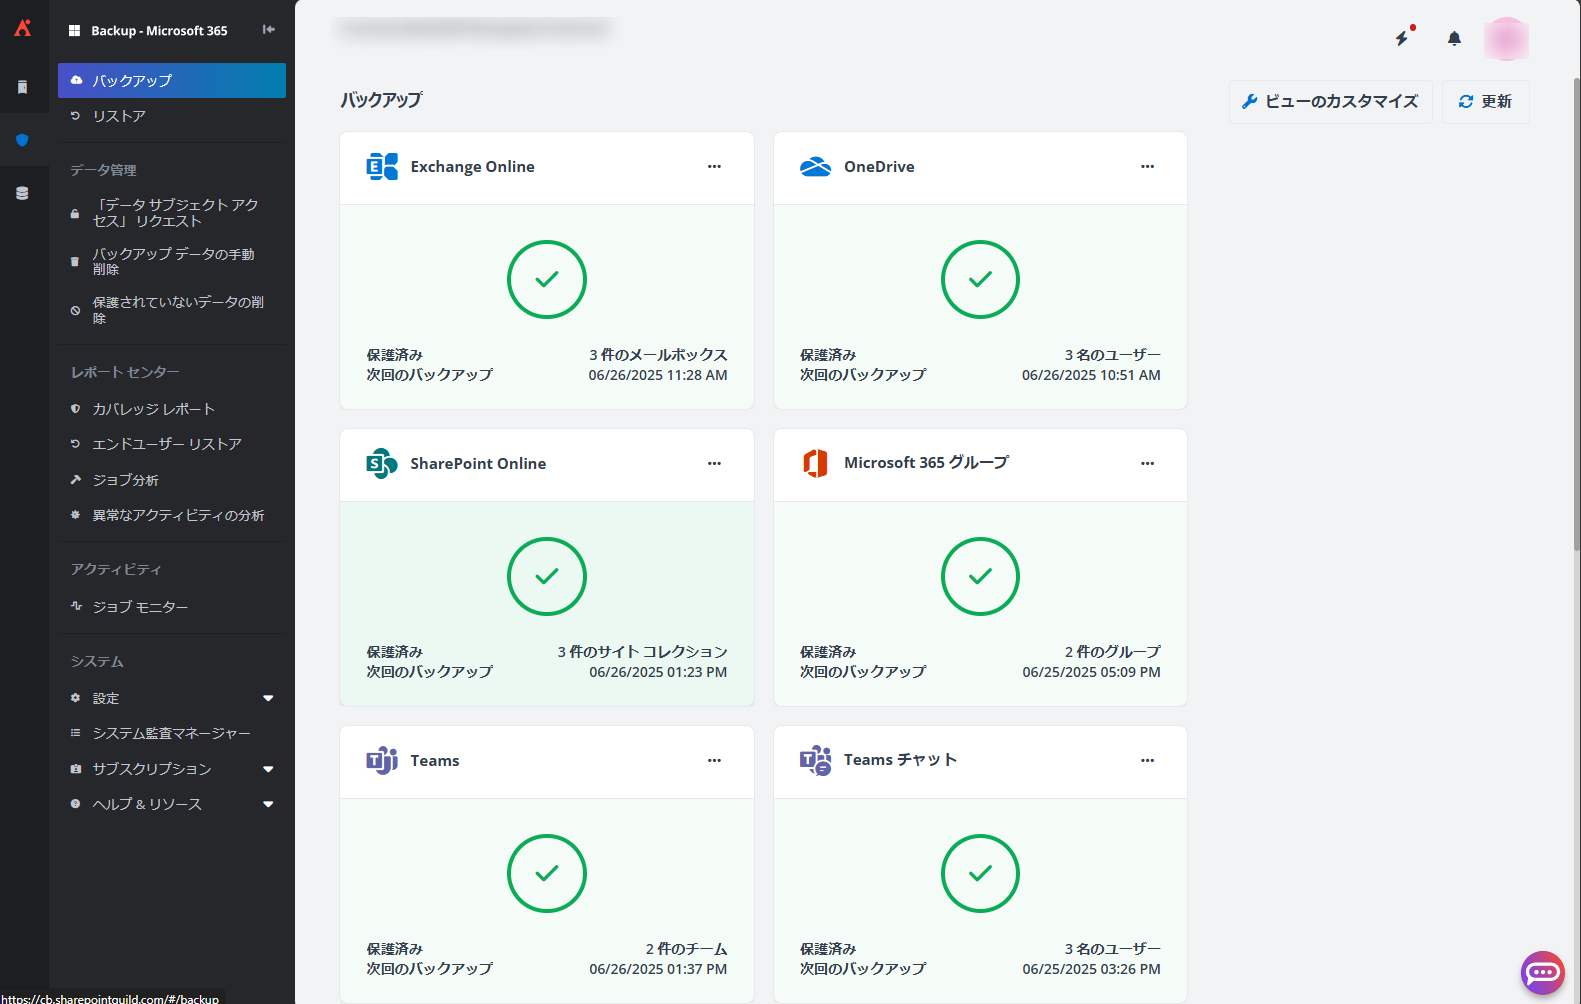Open the database stack icon in left rail
Screen dimensions: 1581x1004
[23, 193]
